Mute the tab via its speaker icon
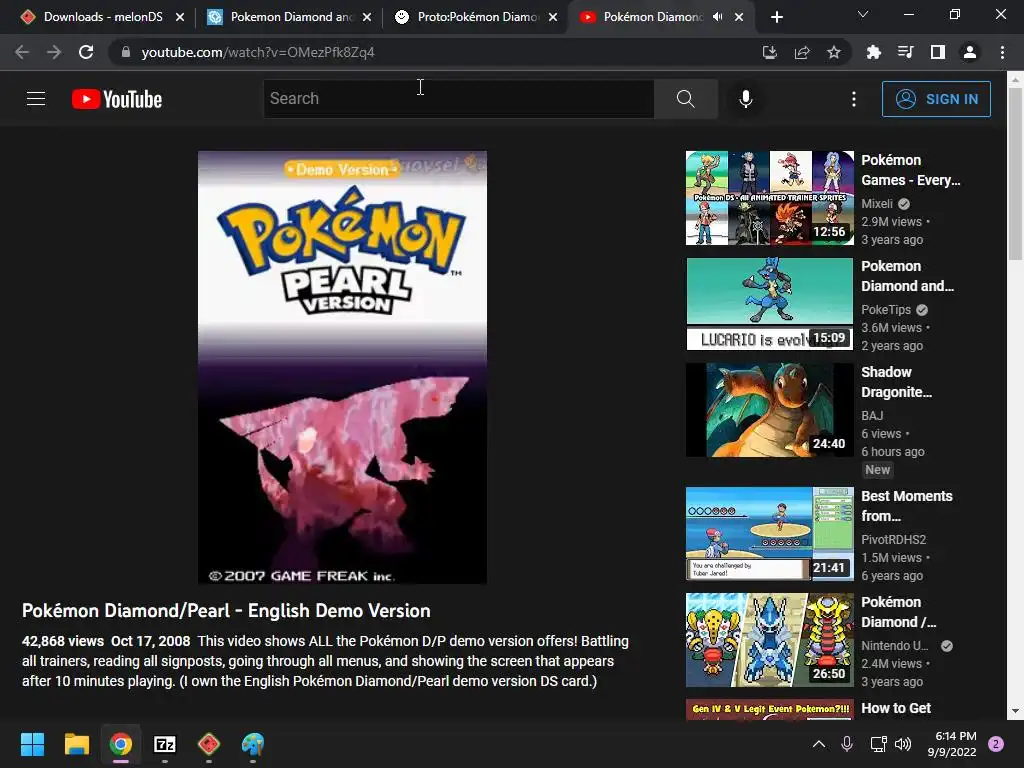This screenshot has width=1024, height=768. tap(718, 17)
